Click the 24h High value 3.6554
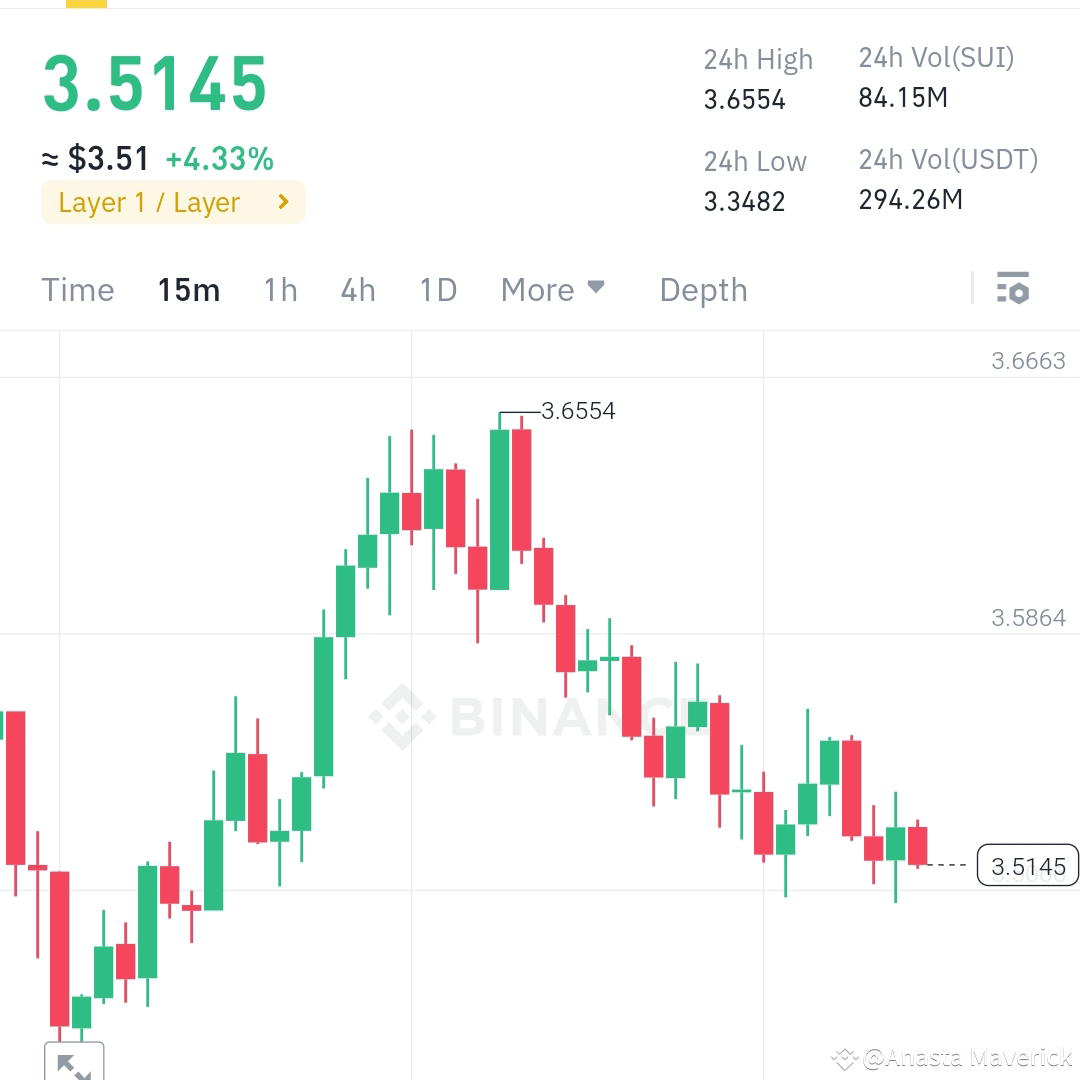The width and height of the screenshot is (1080, 1080). point(744,99)
